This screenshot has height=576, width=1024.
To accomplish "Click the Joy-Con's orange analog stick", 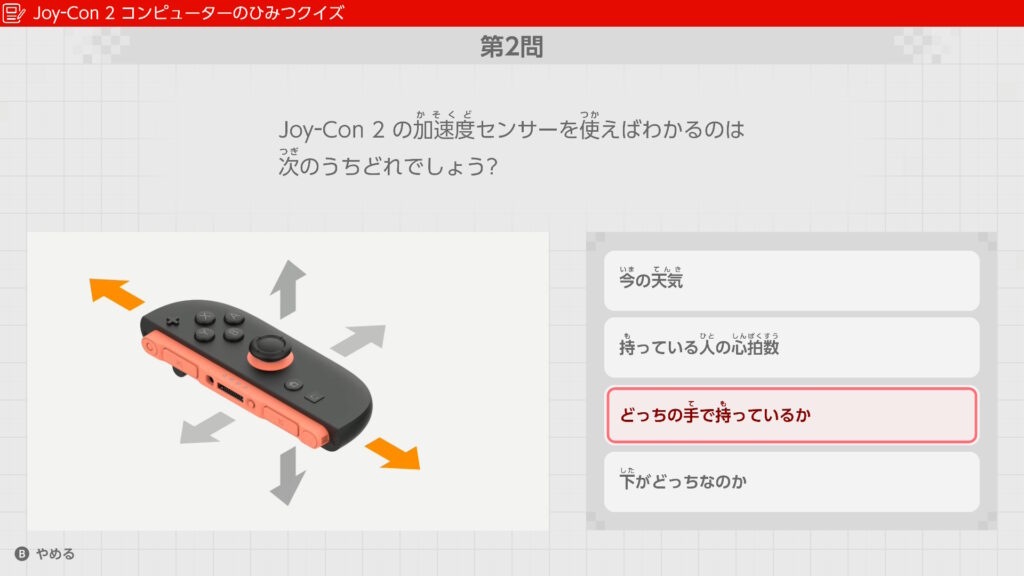I will (269, 352).
